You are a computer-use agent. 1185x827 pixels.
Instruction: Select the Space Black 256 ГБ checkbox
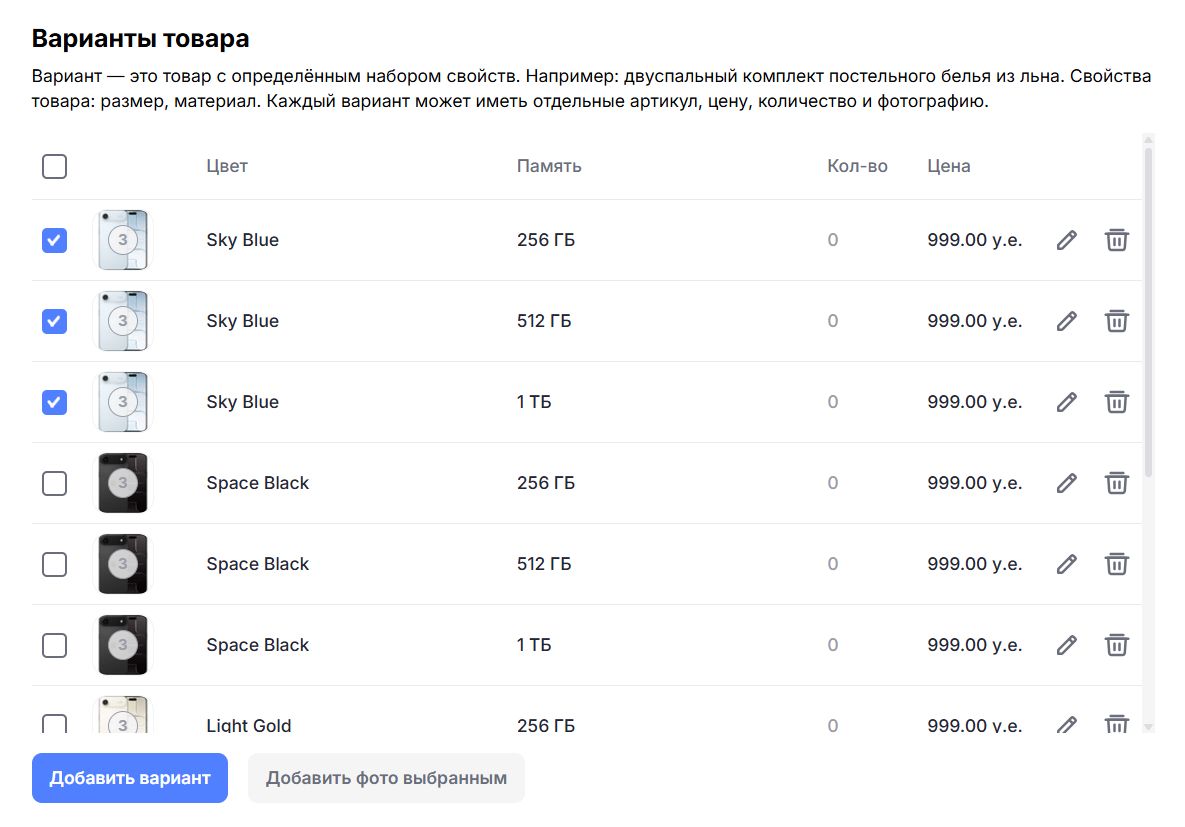tap(55, 483)
